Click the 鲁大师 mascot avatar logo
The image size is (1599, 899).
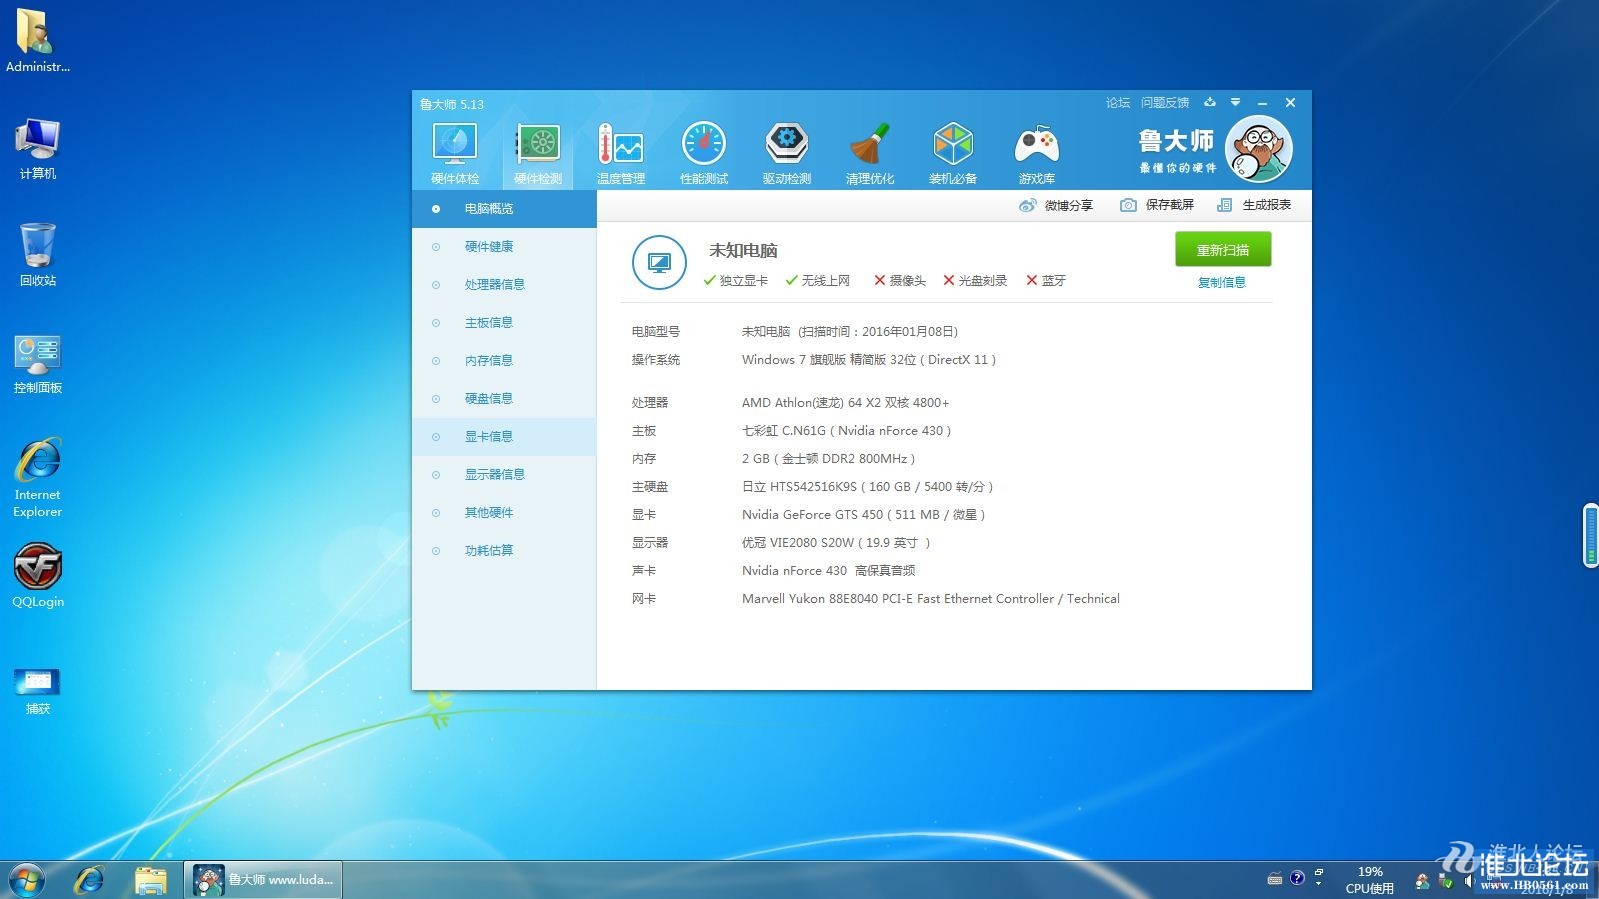(1258, 149)
